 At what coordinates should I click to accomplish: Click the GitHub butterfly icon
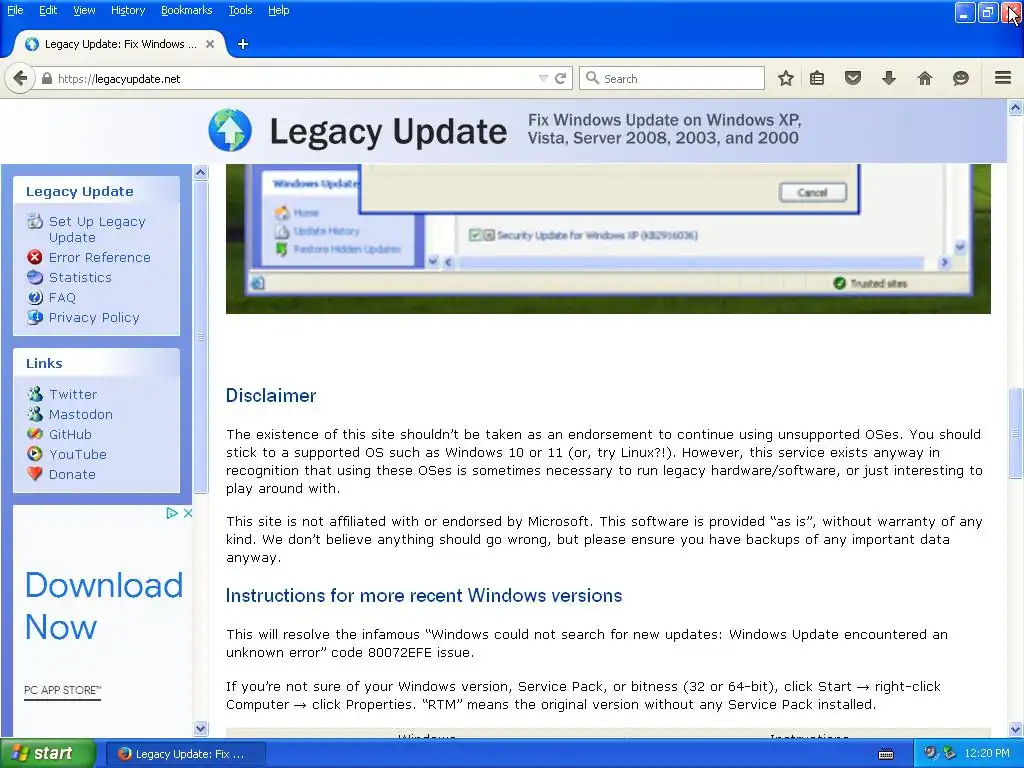click(35, 434)
